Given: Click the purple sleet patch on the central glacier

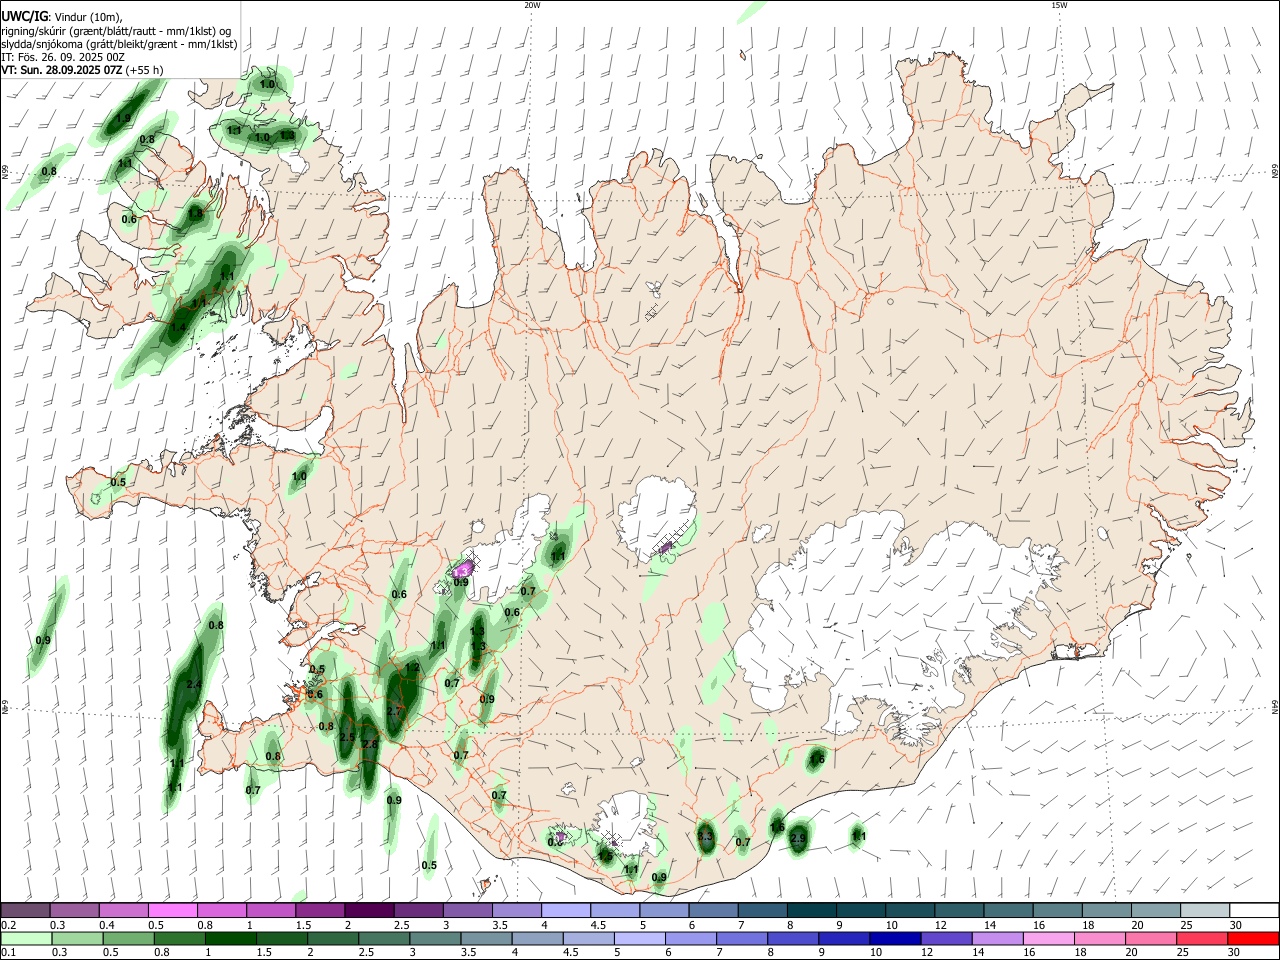Looking at the screenshot, I should point(666,547).
